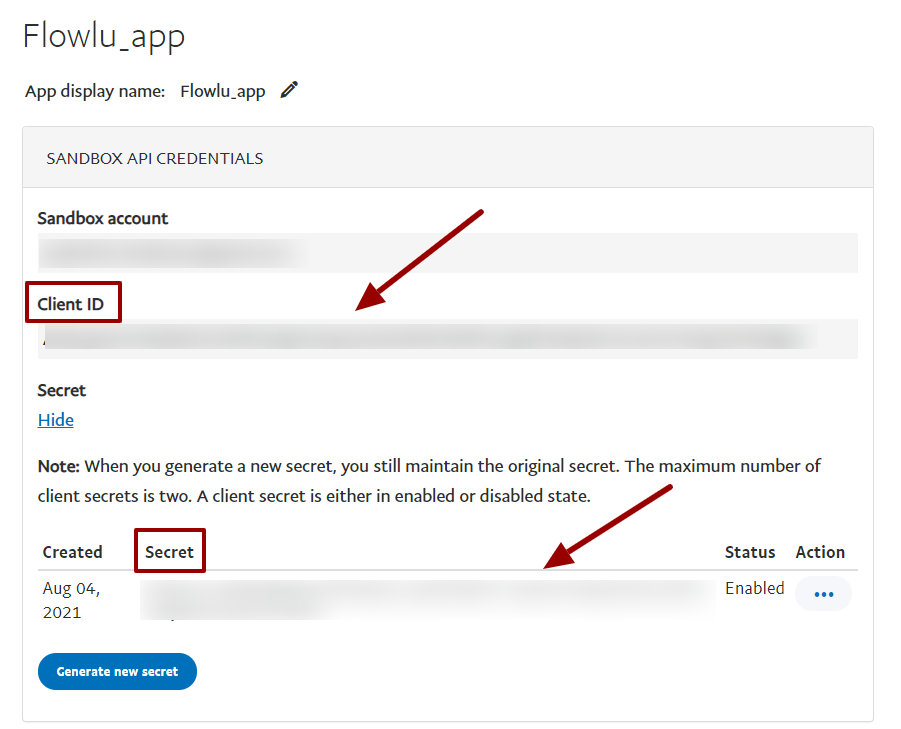Click the Flowlu_app display name value
This screenshot has width=901, height=729.
coord(223,91)
